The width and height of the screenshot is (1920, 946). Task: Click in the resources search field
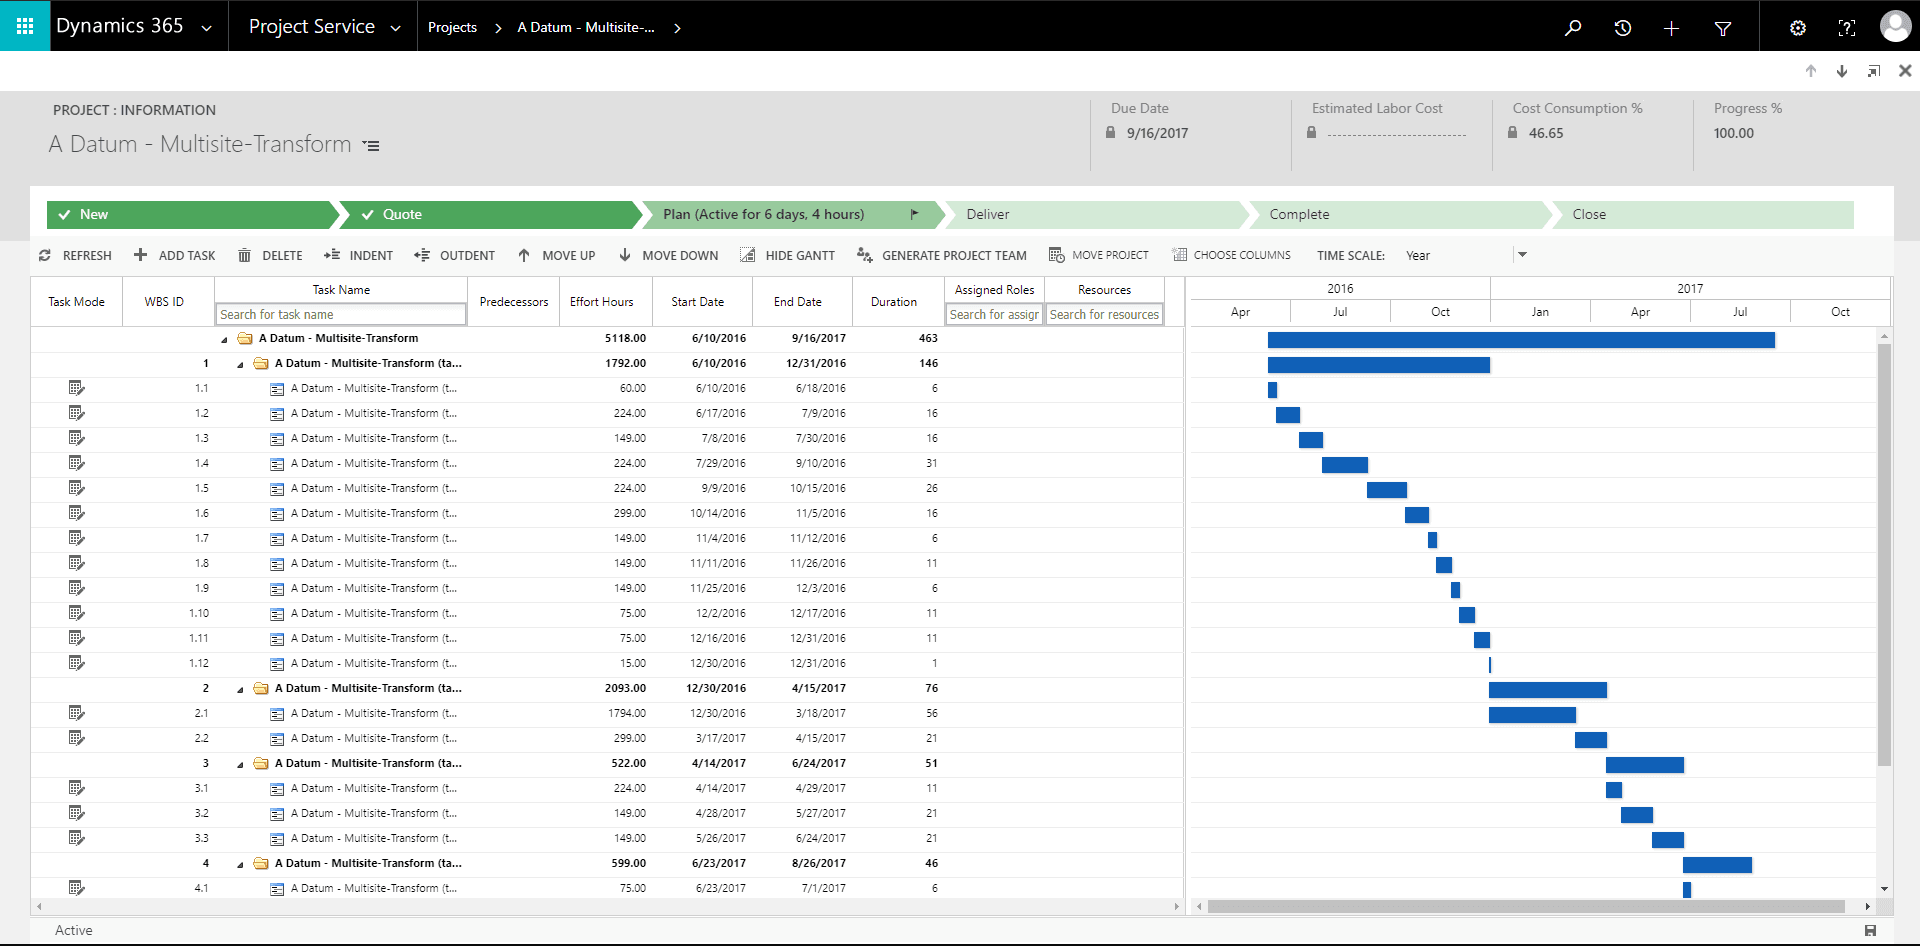pos(1104,314)
